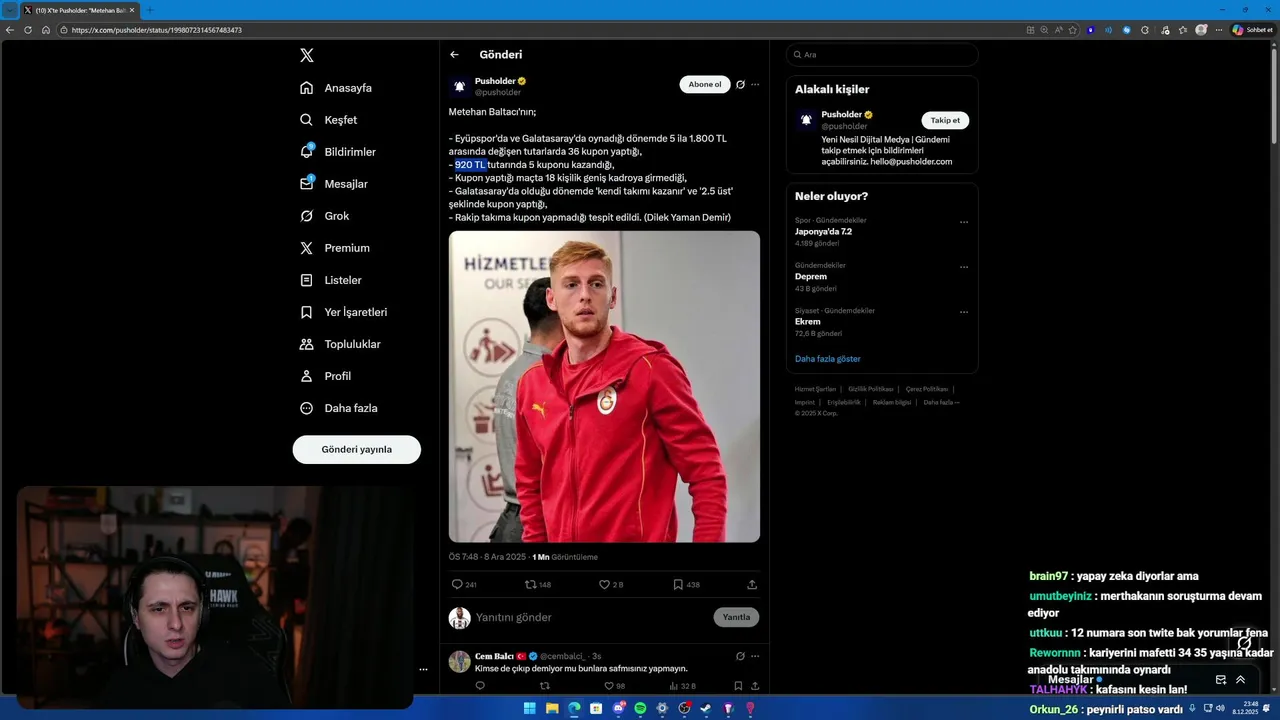Open Grok from sidebar
This screenshot has width=1280, height=720.
(324, 216)
